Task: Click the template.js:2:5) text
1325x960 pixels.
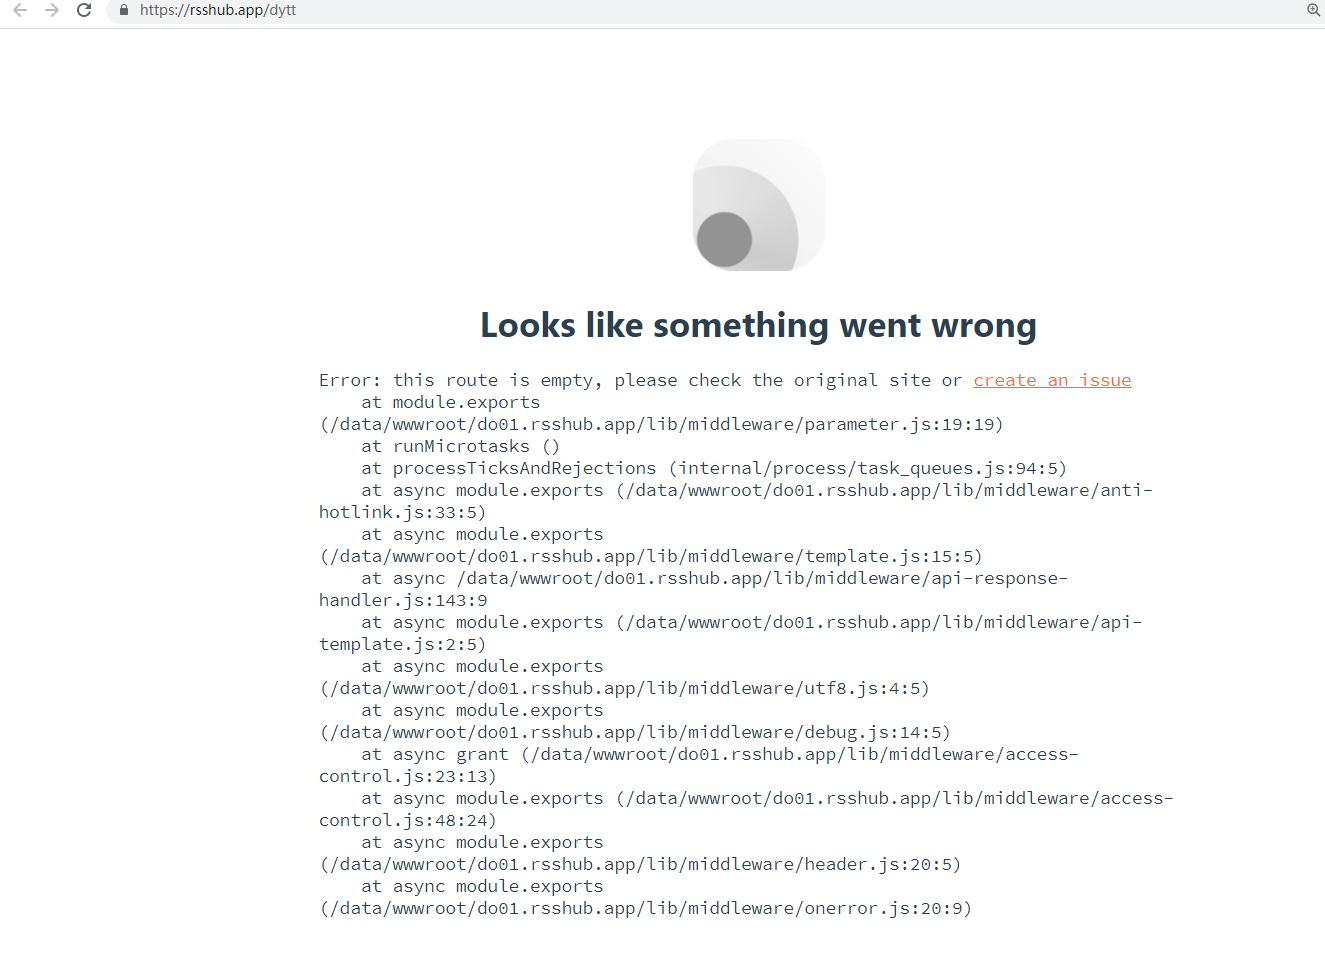Action: tap(402, 644)
